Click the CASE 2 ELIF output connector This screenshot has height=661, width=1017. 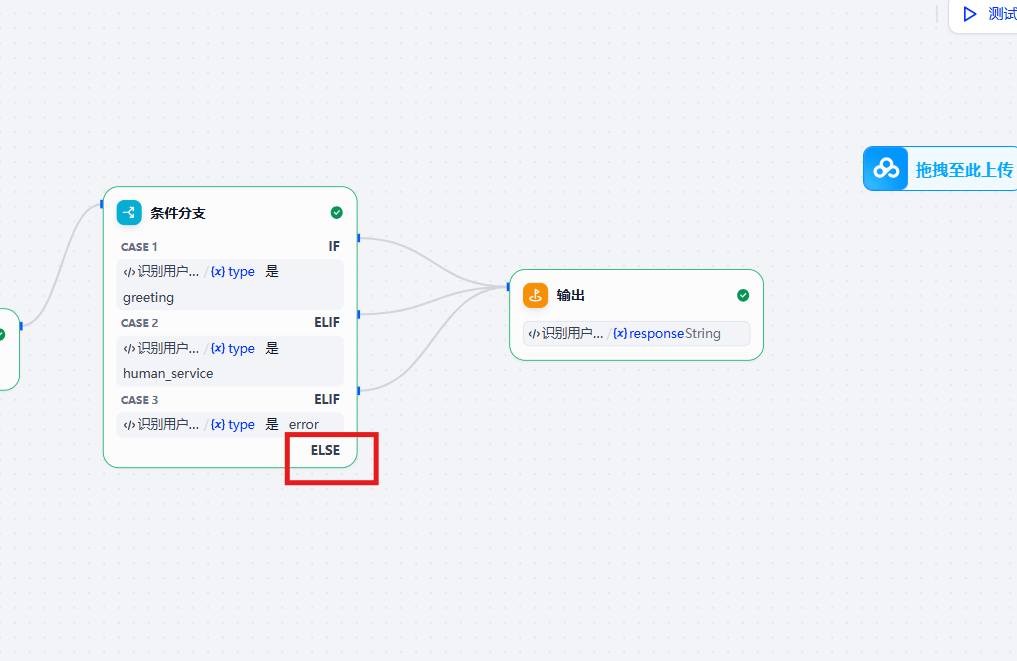tap(359, 314)
